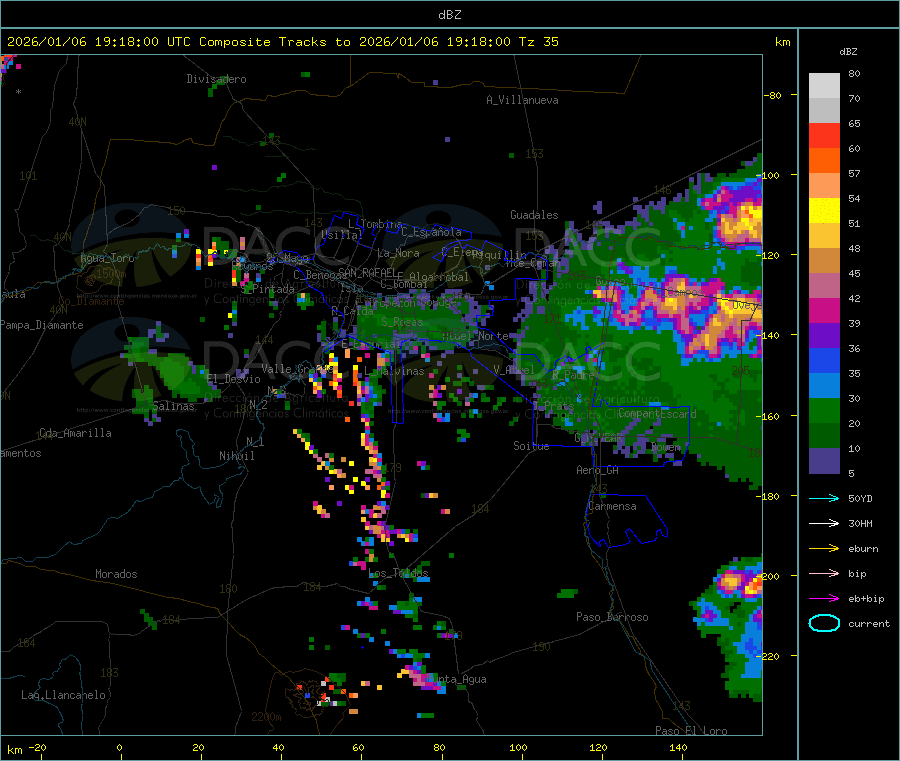900x761 pixels.
Task: Pick the blue 35-36 dBZ swatch
Action: point(824,361)
